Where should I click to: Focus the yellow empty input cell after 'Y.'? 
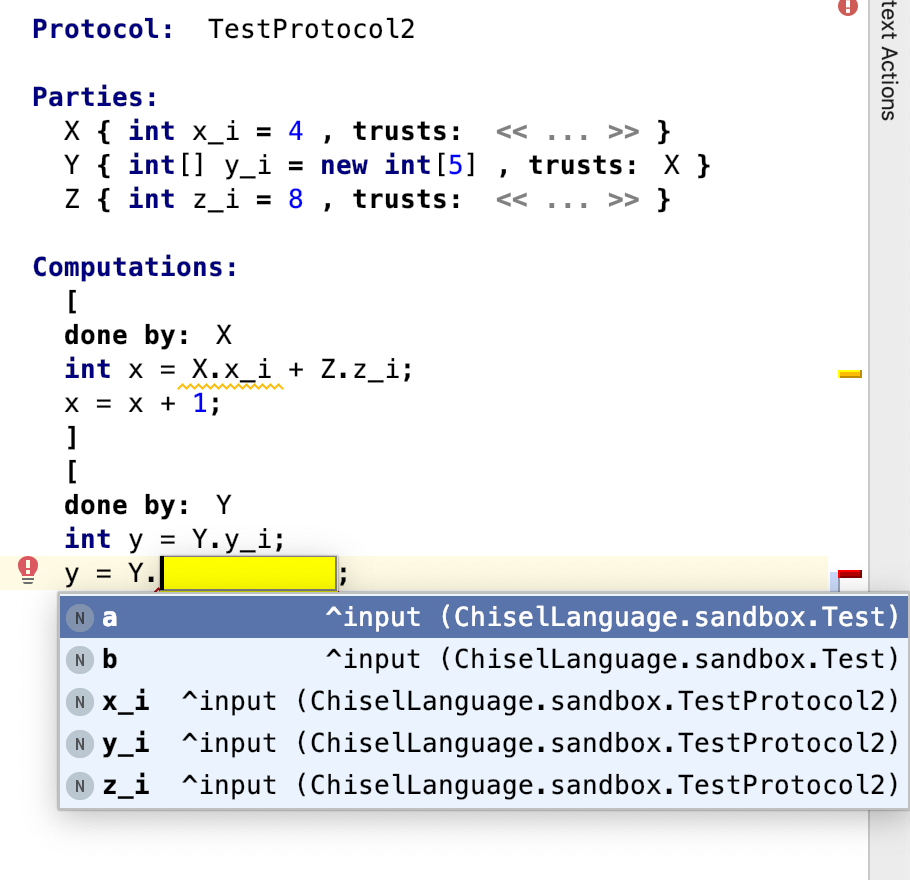tap(248, 574)
